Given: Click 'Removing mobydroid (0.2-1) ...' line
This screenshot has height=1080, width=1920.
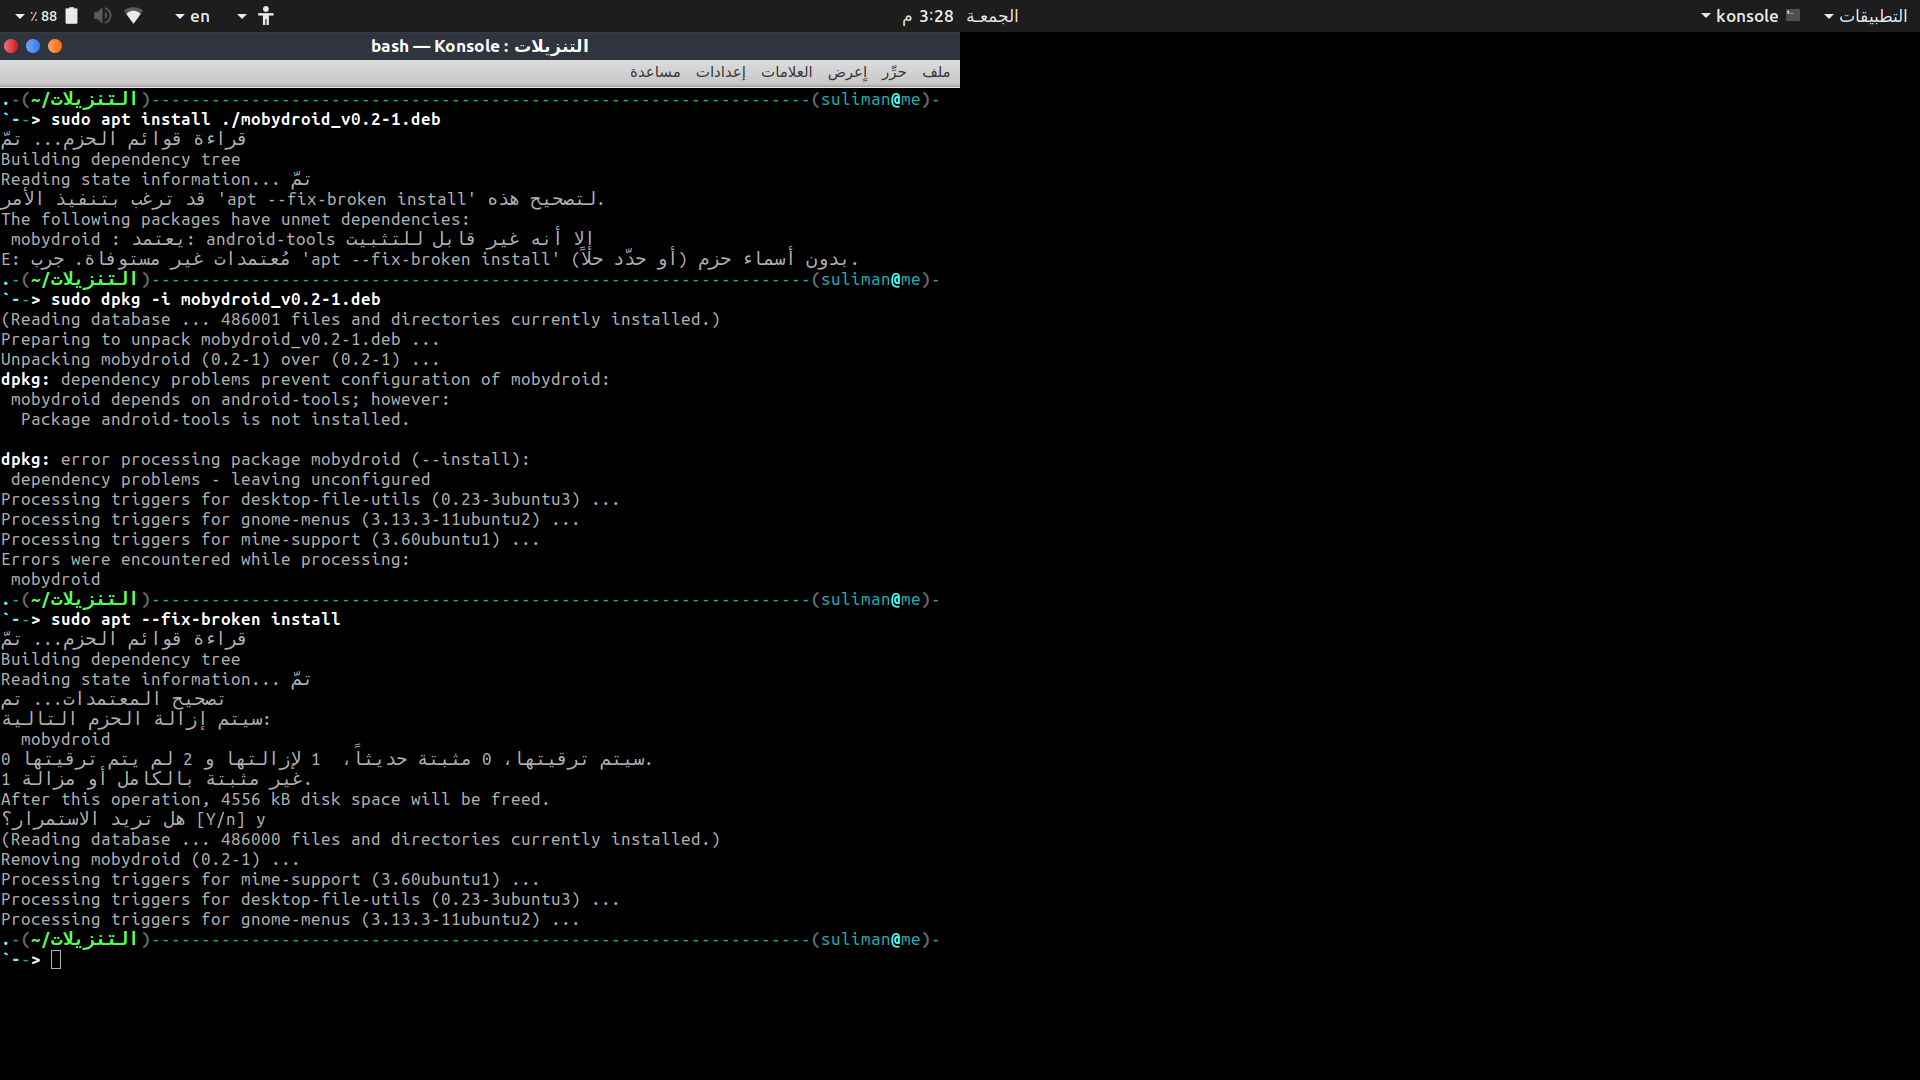Looking at the screenshot, I should point(150,859).
